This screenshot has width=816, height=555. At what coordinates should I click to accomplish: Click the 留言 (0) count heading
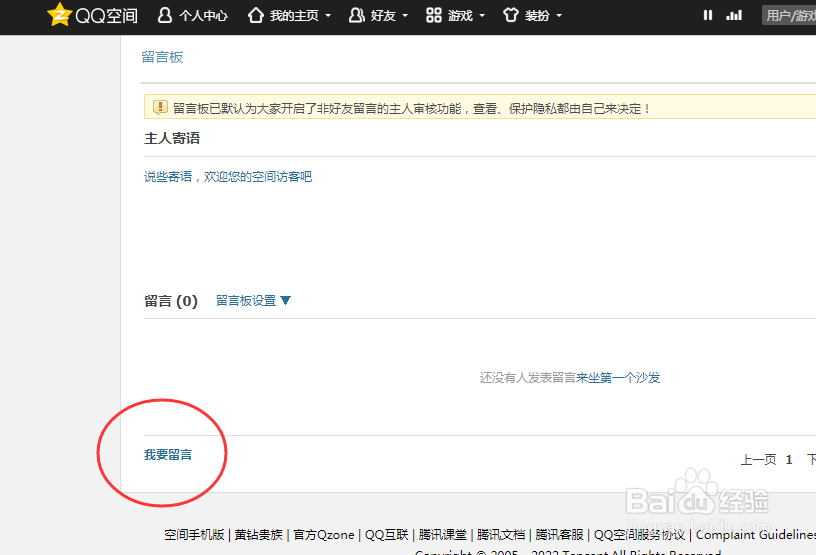(x=171, y=301)
